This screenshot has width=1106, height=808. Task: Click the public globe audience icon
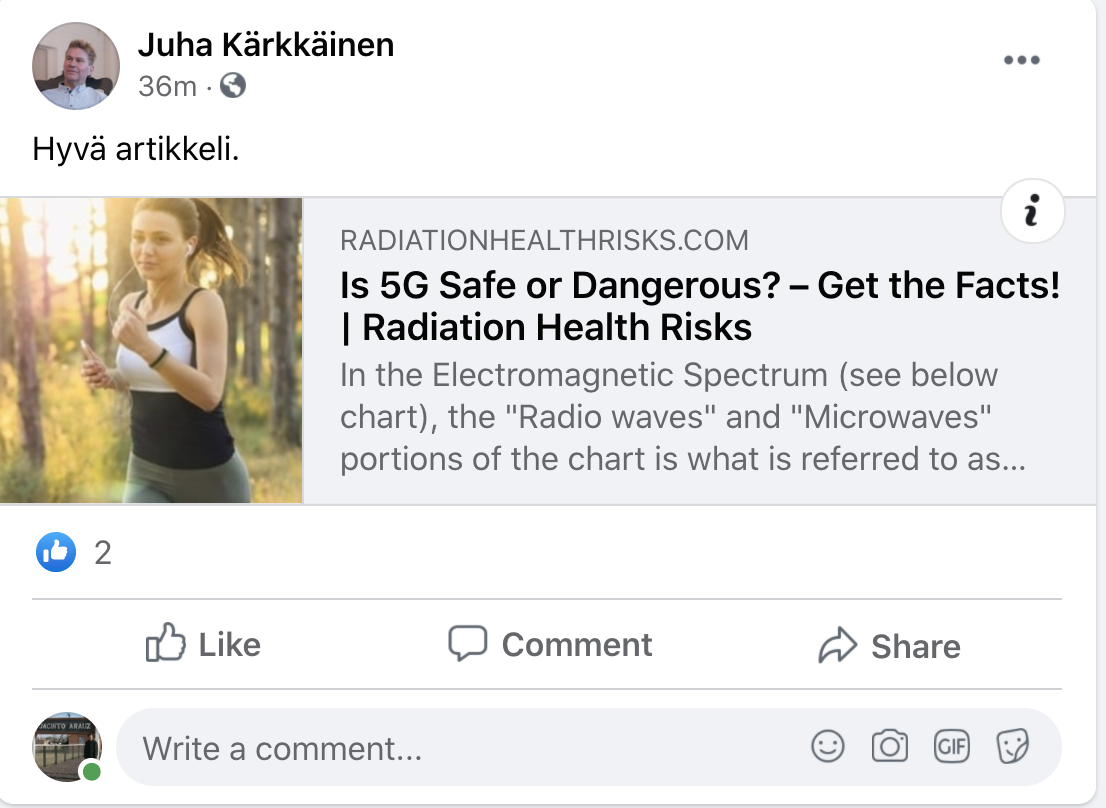tap(233, 86)
